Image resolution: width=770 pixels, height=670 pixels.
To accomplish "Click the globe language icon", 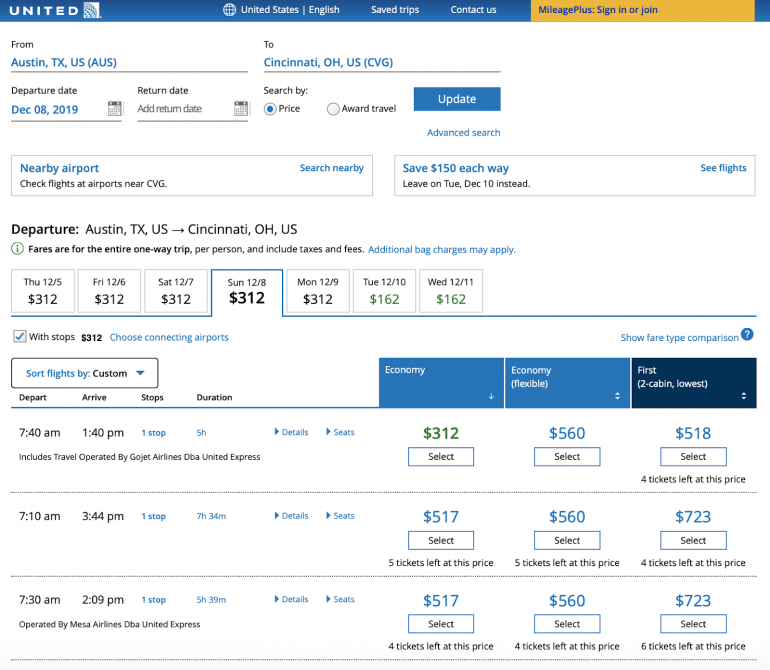I will [230, 10].
